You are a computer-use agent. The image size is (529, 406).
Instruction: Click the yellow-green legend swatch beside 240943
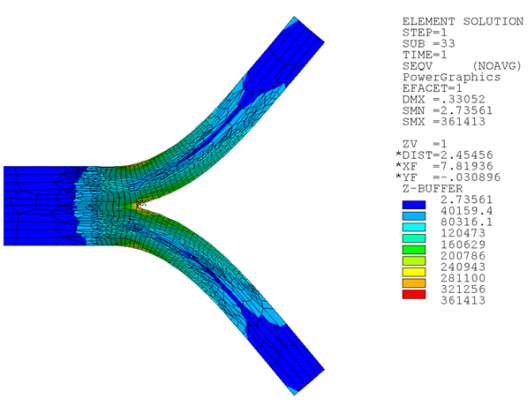tap(414, 261)
